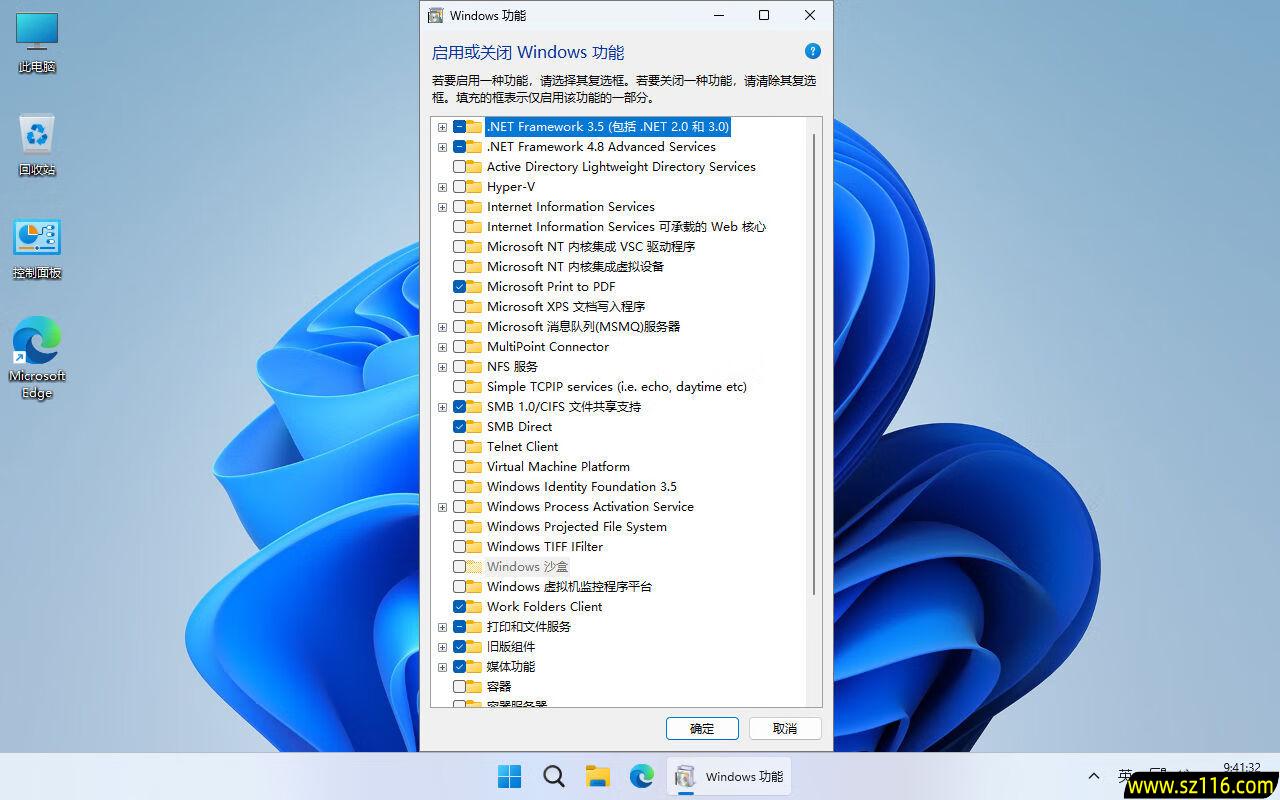Open Search from the taskbar
The width and height of the screenshot is (1280, 800).
click(x=553, y=776)
